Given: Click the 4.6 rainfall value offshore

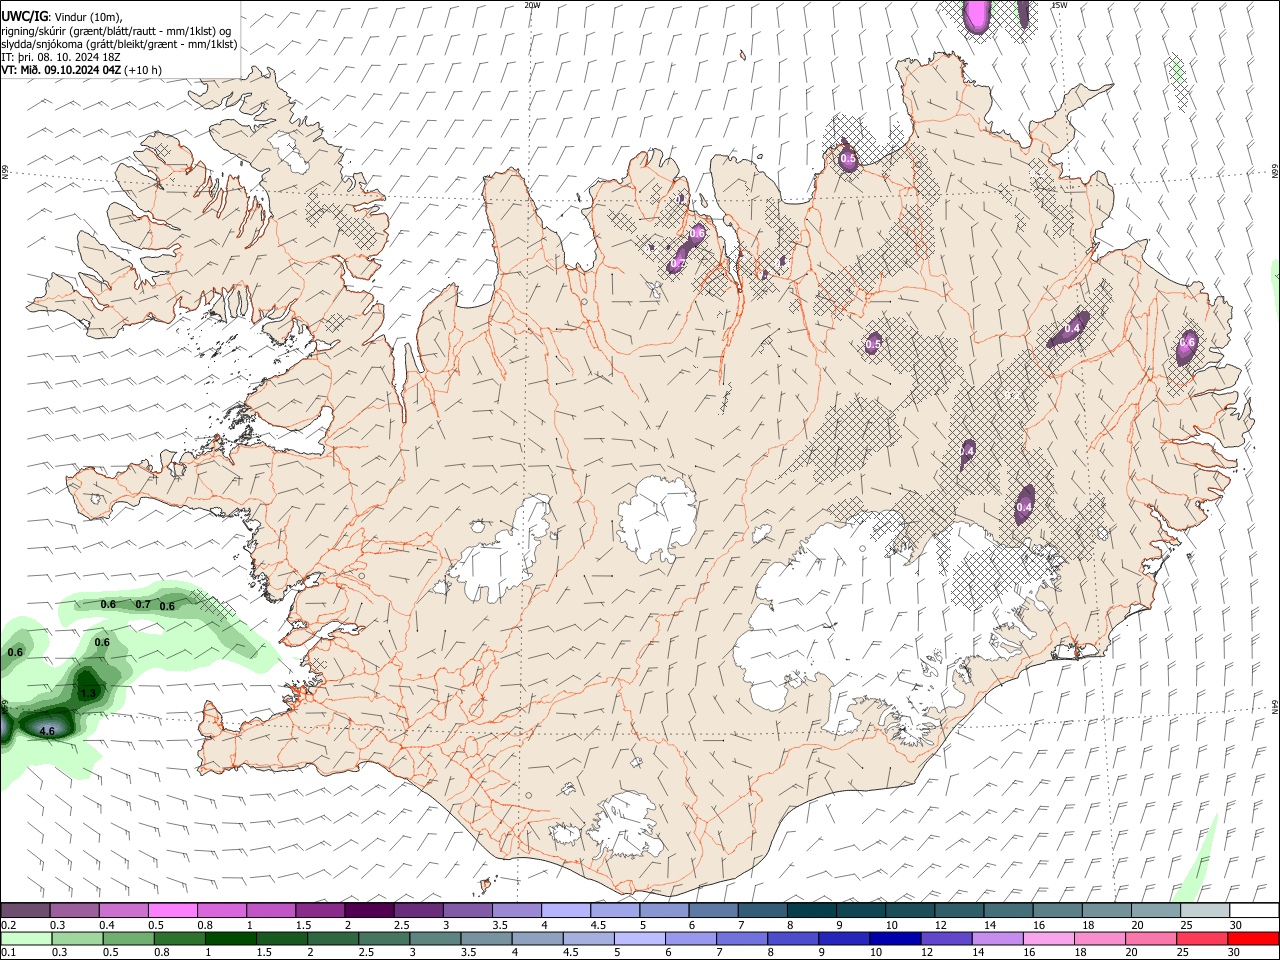Looking at the screenshot, I should click(x=46, y=731).
